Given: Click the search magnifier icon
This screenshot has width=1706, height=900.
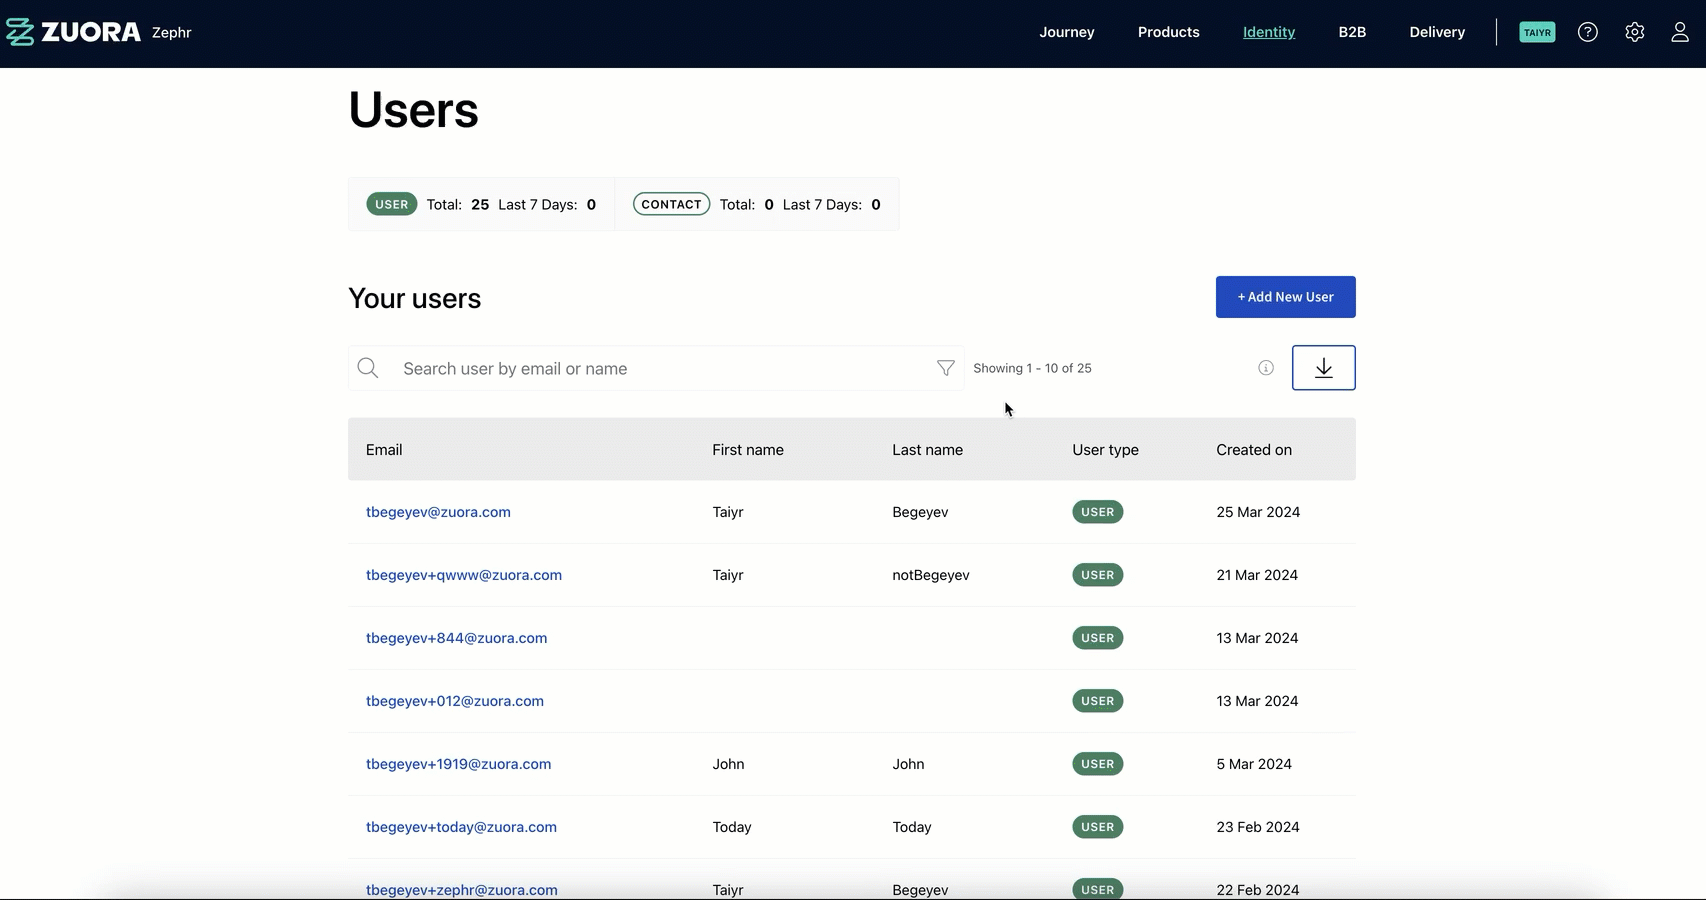Looking at the screenshot, I should [x=367, y=367].
